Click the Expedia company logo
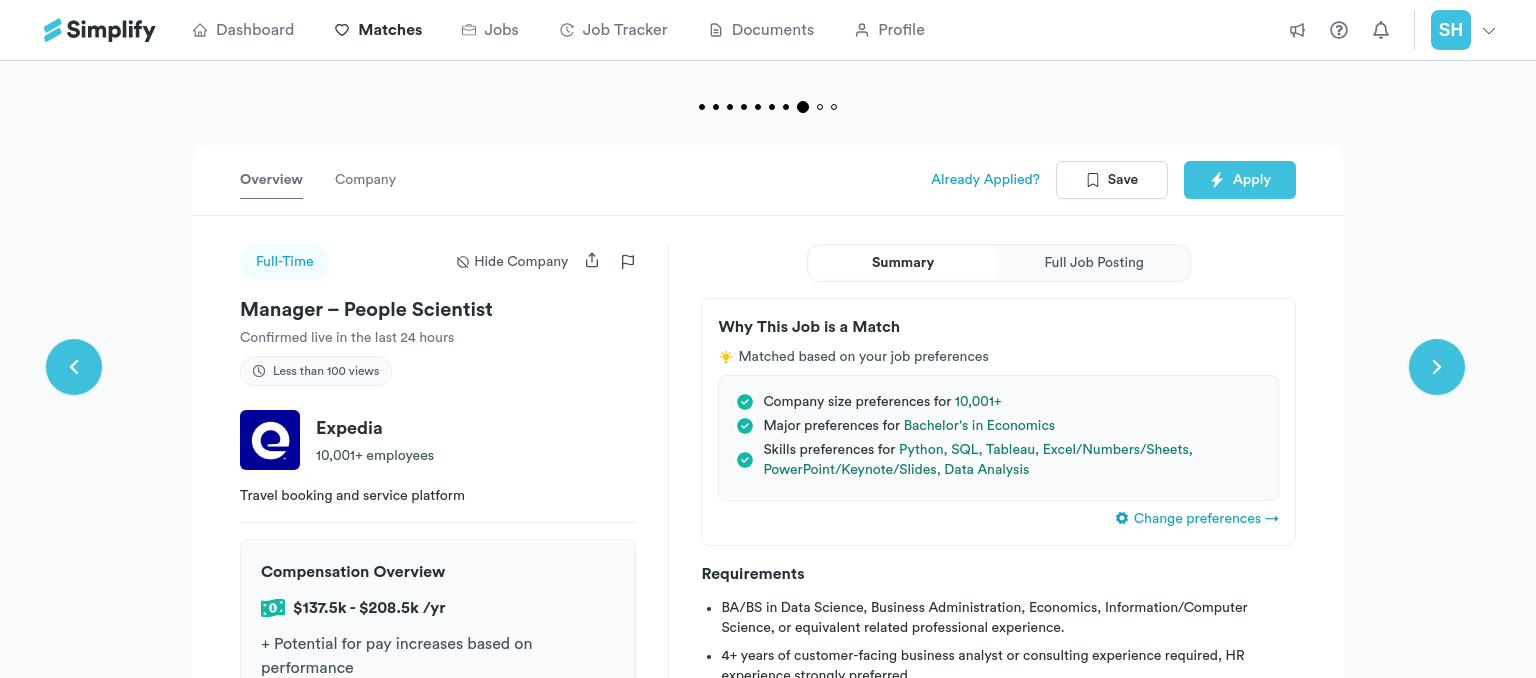The image size is (1536, 678). 270,440
